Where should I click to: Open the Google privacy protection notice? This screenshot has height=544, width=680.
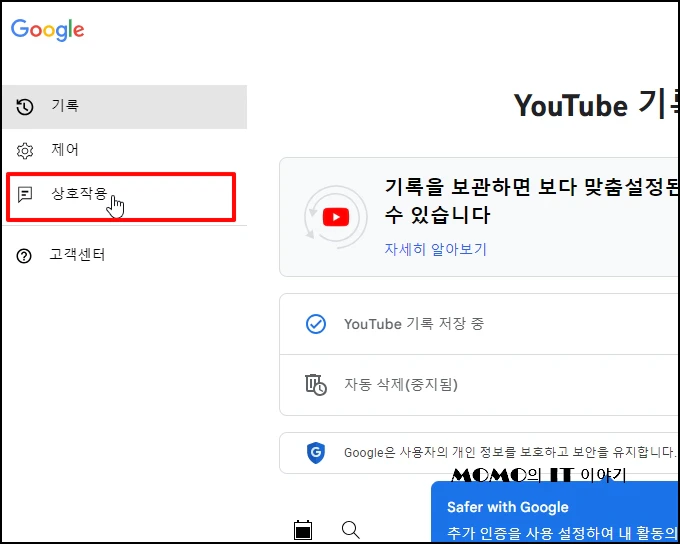click(479, 453)
